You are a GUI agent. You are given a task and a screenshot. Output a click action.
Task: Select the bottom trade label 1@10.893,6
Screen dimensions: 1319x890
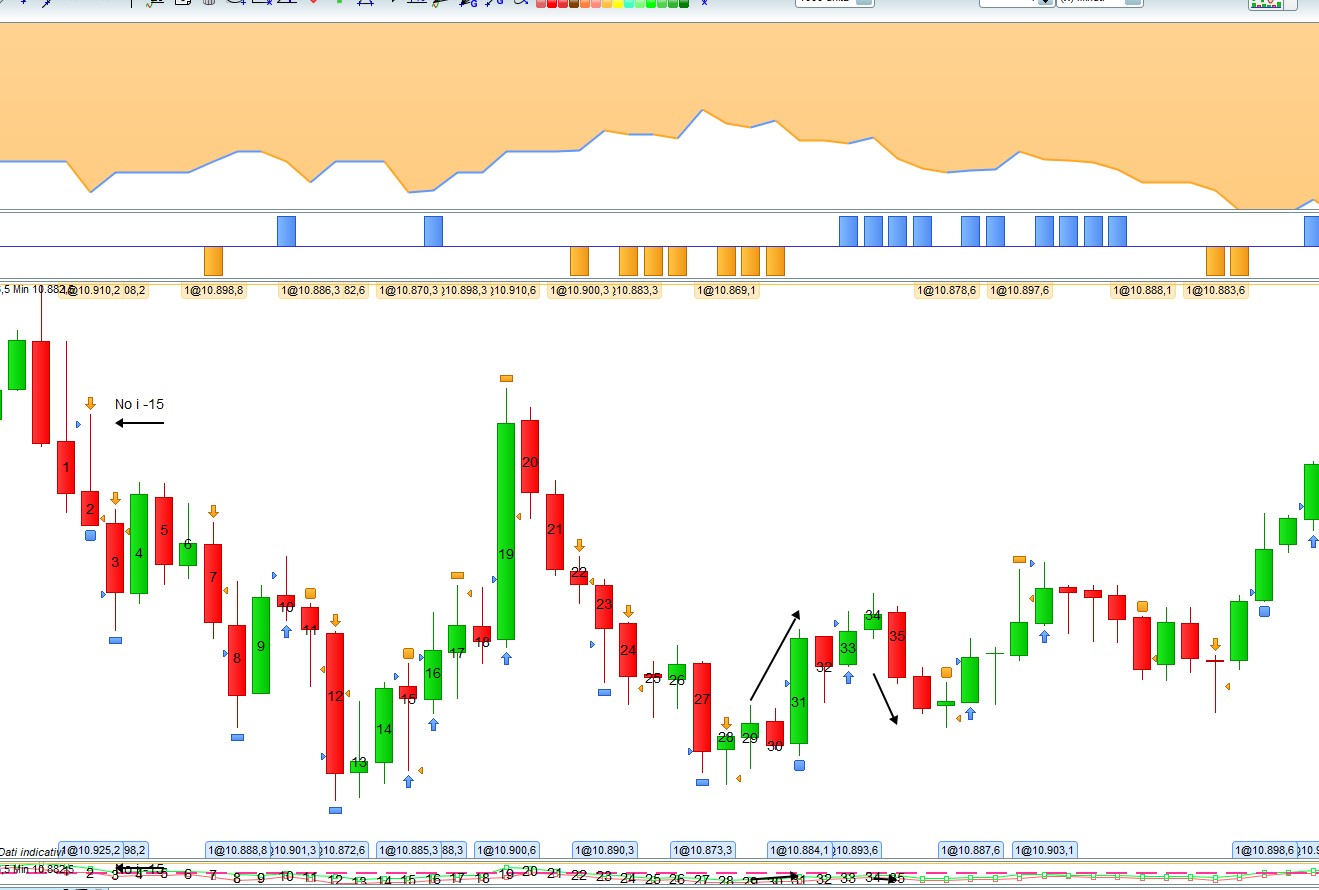click(x=856, y=850)
